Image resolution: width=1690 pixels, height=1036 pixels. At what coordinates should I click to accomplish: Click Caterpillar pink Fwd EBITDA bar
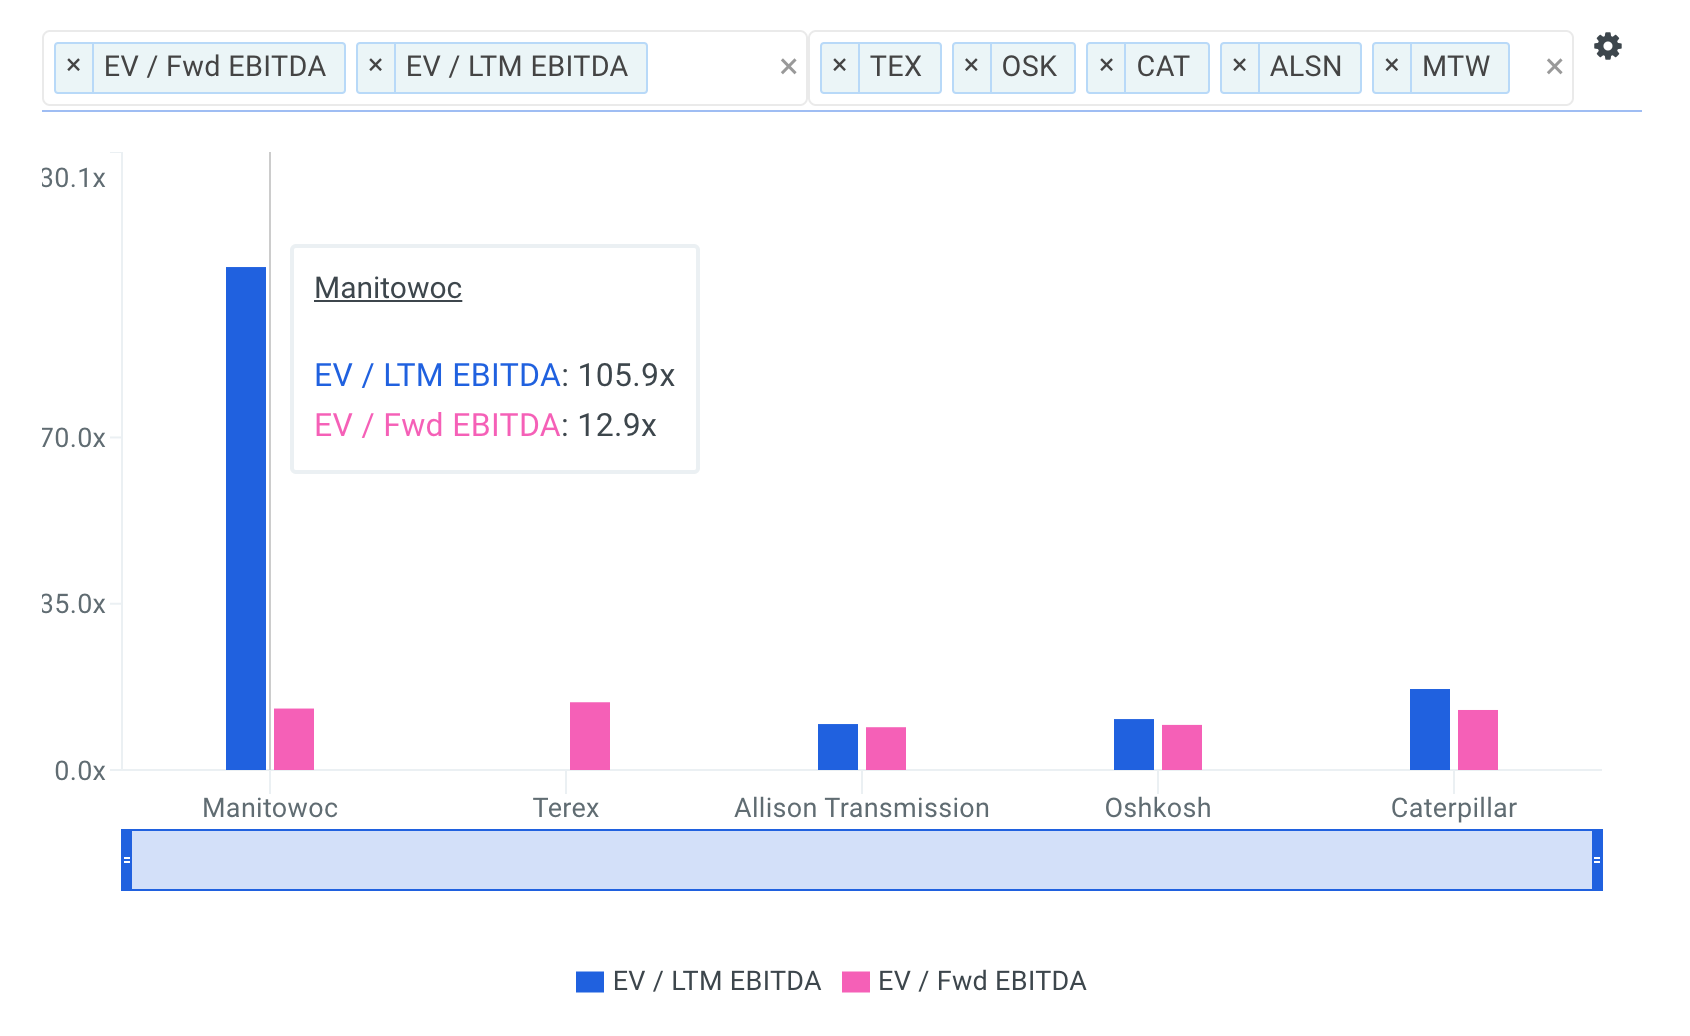(x=1478, y=740)
